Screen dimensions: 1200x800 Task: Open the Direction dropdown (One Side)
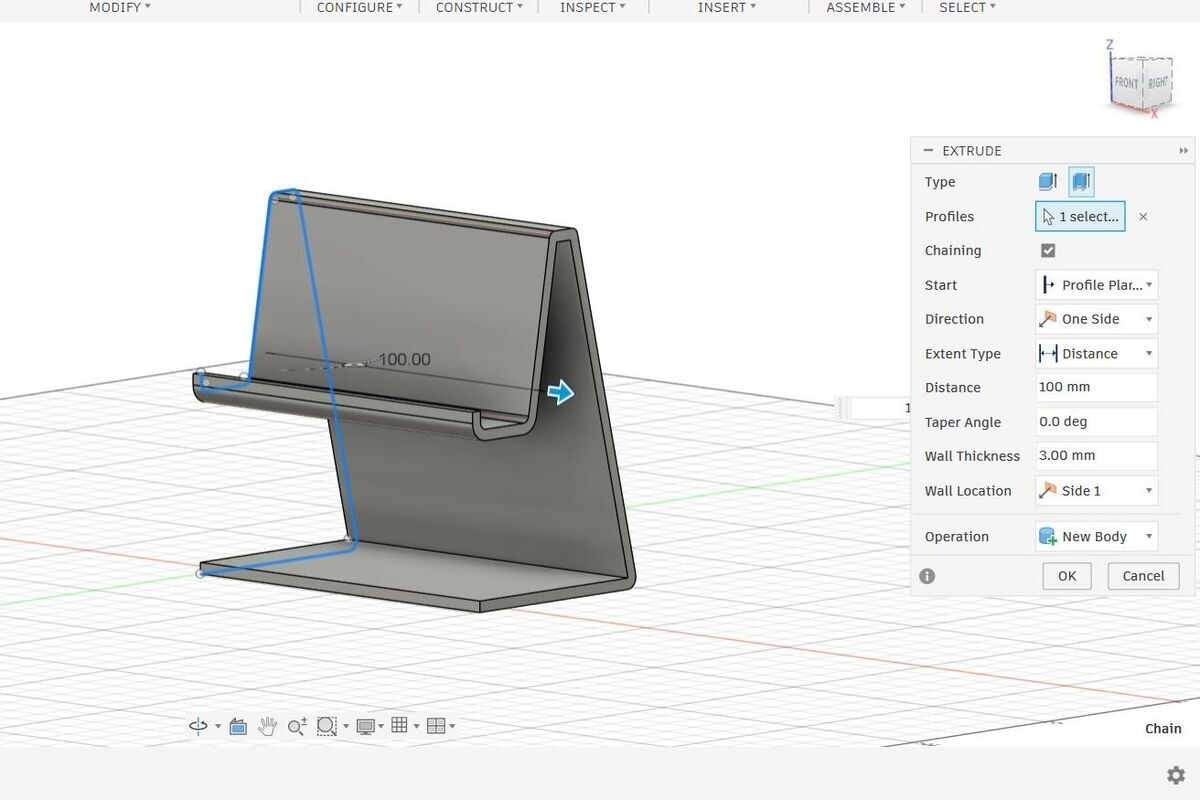click(1097, 319)
